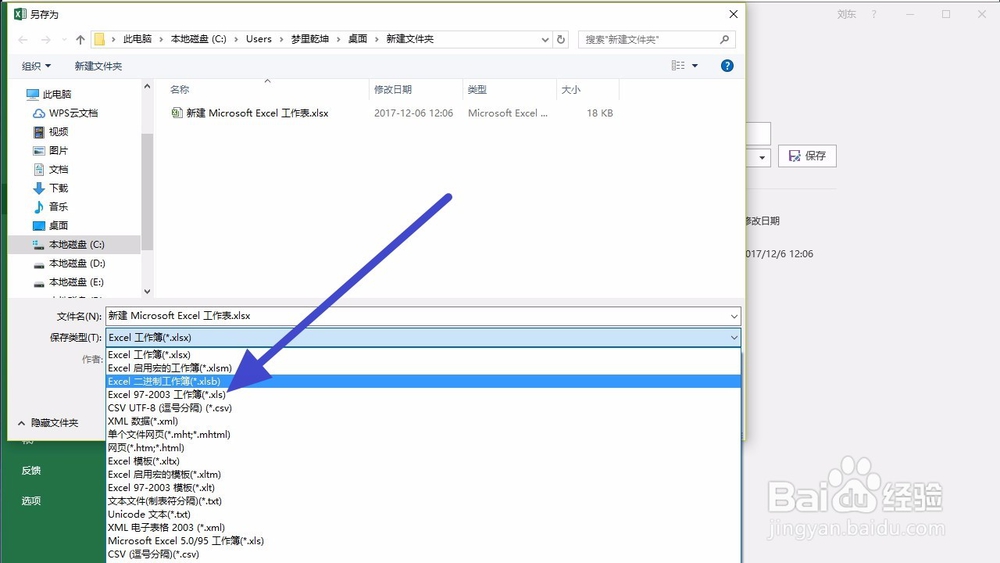Click 新建文件夹 breadcrumb in path

(409, 39)
